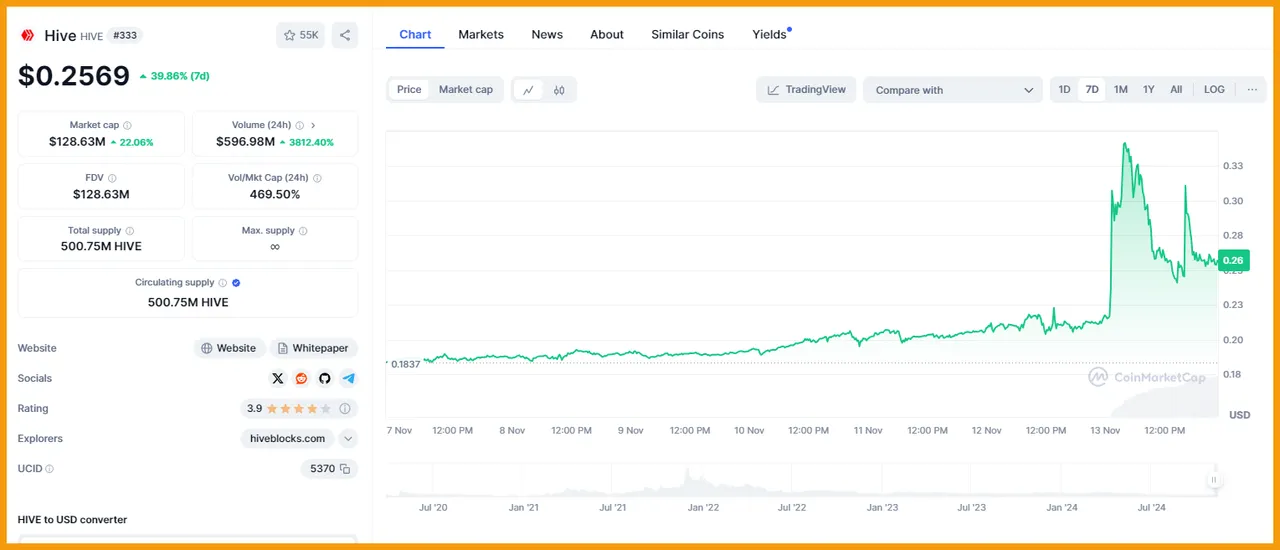Click HIVE to USD converter heading
The image size is (1280, 550).
(72, 520)
